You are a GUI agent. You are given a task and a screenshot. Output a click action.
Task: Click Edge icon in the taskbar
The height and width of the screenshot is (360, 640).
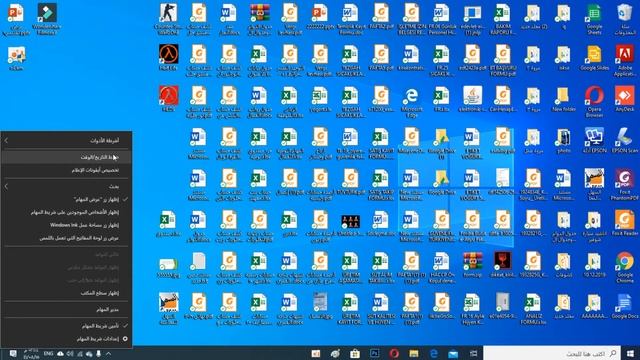tap(433, 353)
